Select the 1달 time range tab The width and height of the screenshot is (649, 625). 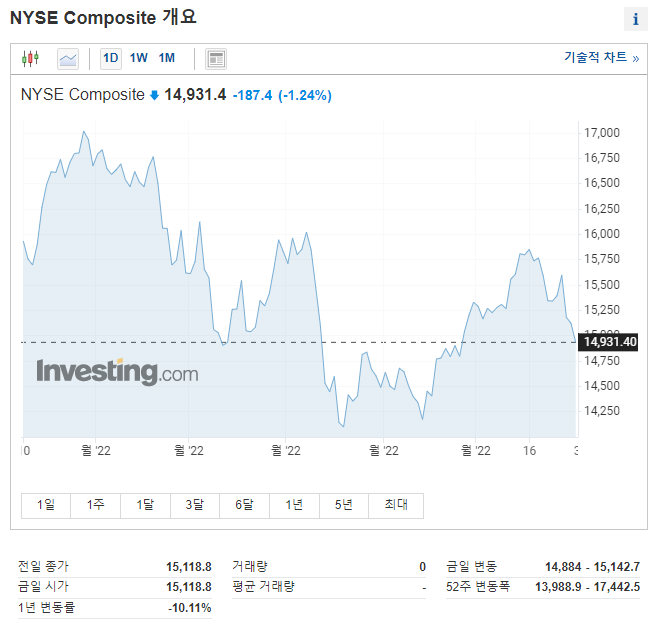click(x=145, y=505)
